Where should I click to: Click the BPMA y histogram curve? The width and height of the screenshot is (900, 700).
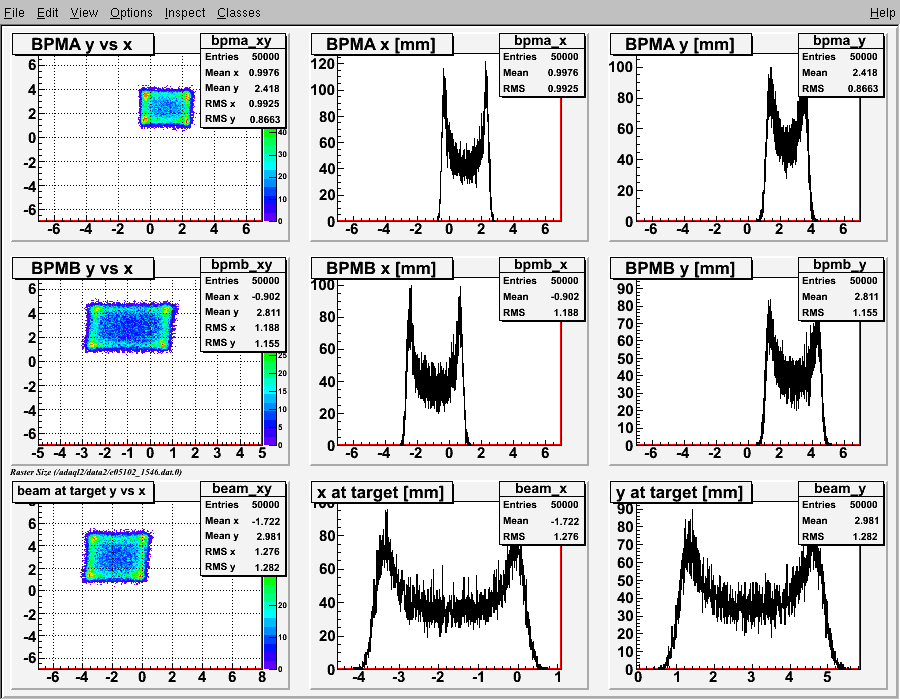coord(786,143)
